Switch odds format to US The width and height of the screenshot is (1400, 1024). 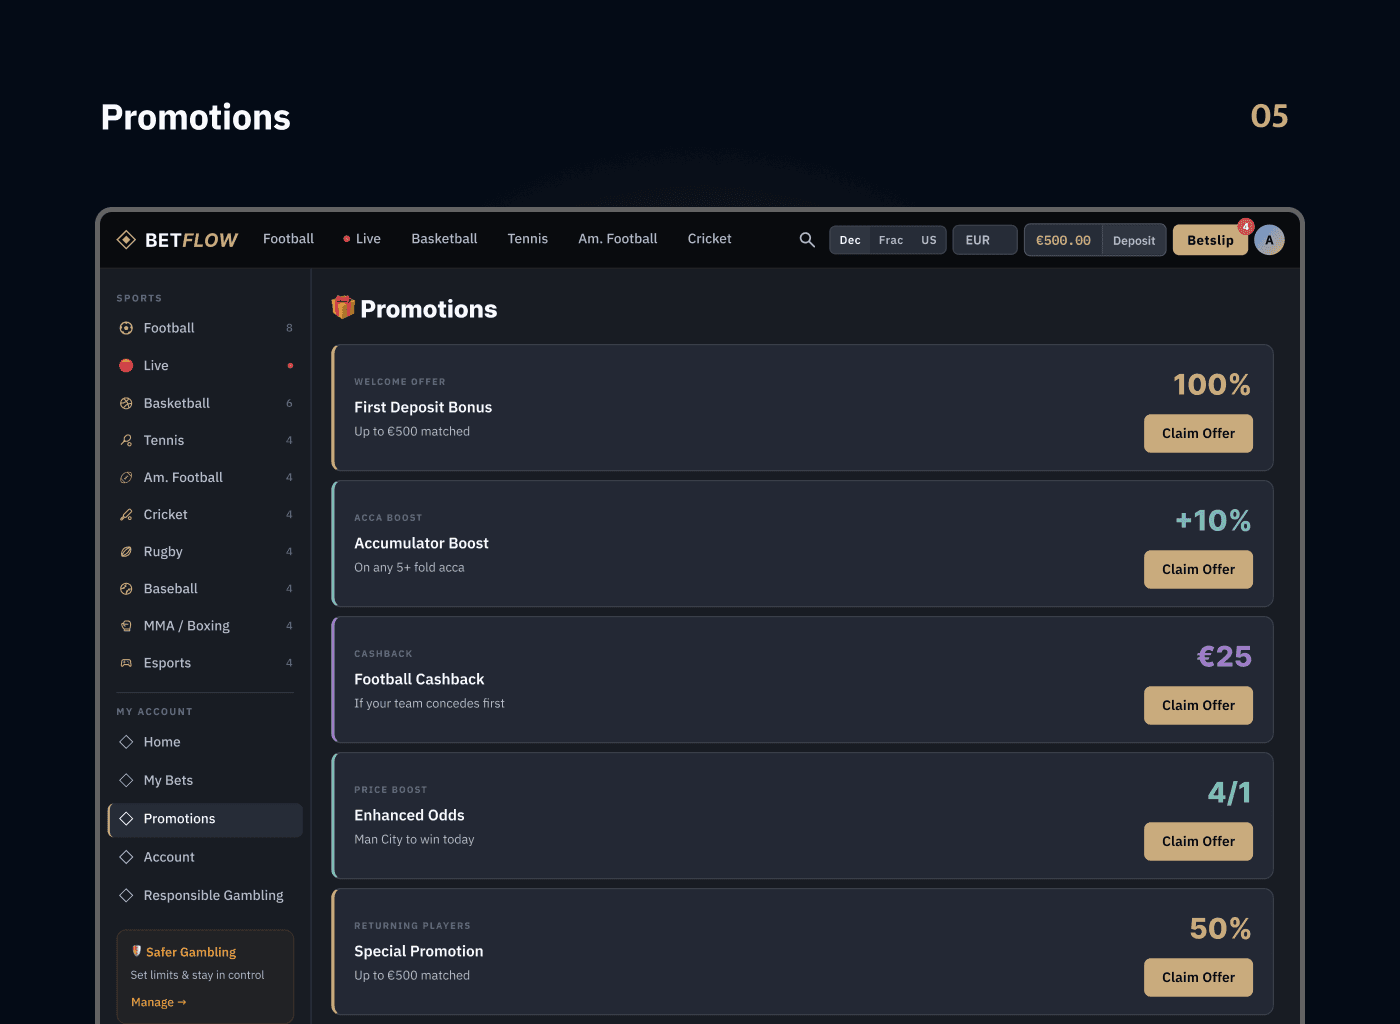pyautogui.click(x=928, y=240)
